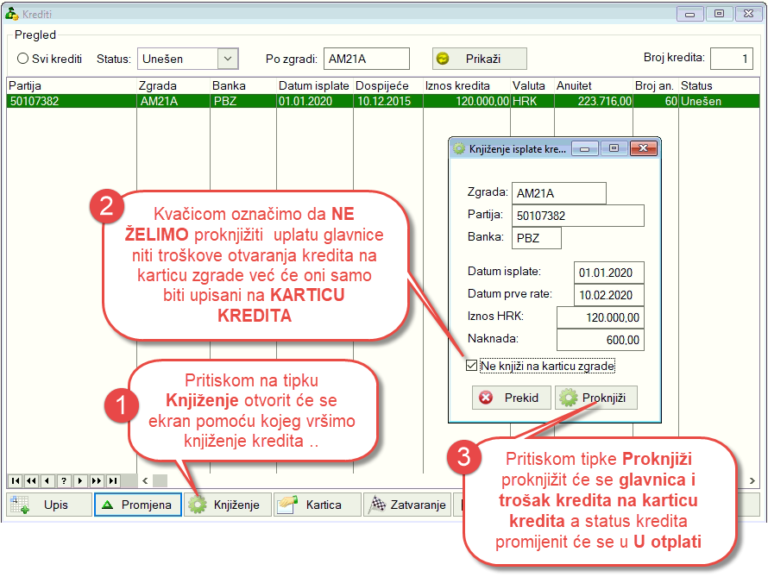This screenshot has height=577, width=768.
Task: Click the Banka field in the dialog
Action: 536,238
